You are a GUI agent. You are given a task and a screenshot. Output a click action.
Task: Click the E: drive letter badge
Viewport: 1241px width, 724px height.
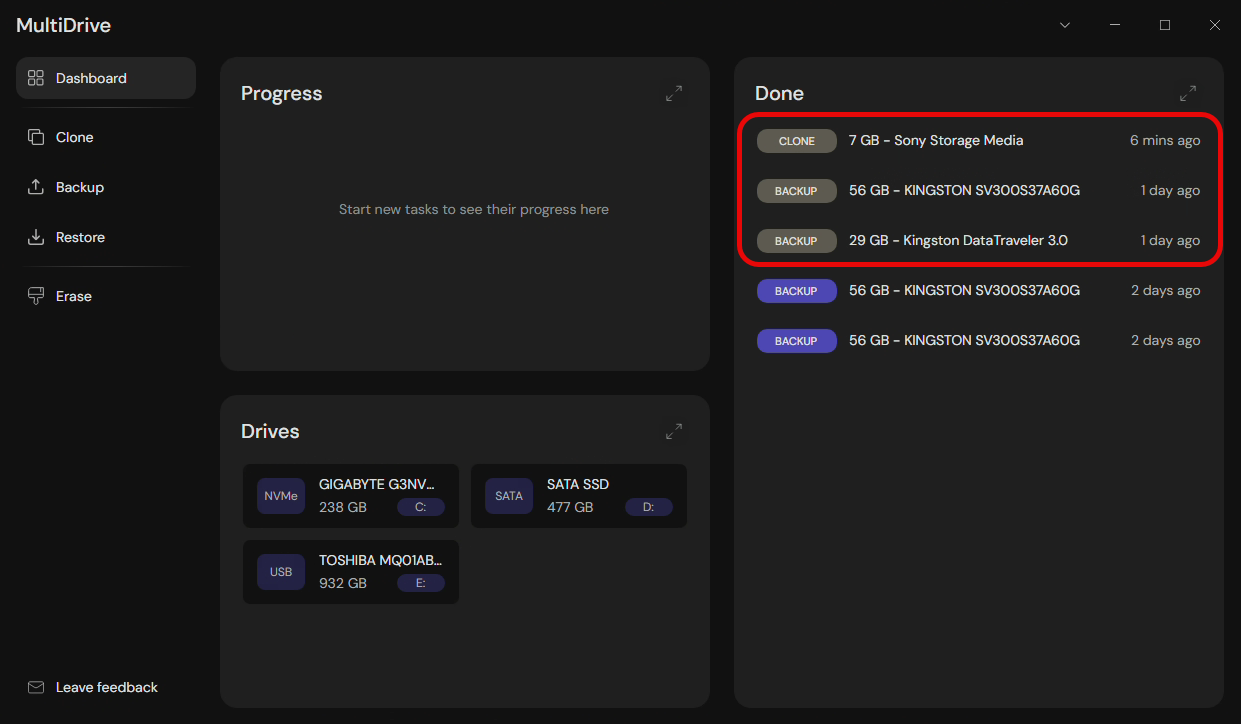pyautogui.click(x=421, y=583)
